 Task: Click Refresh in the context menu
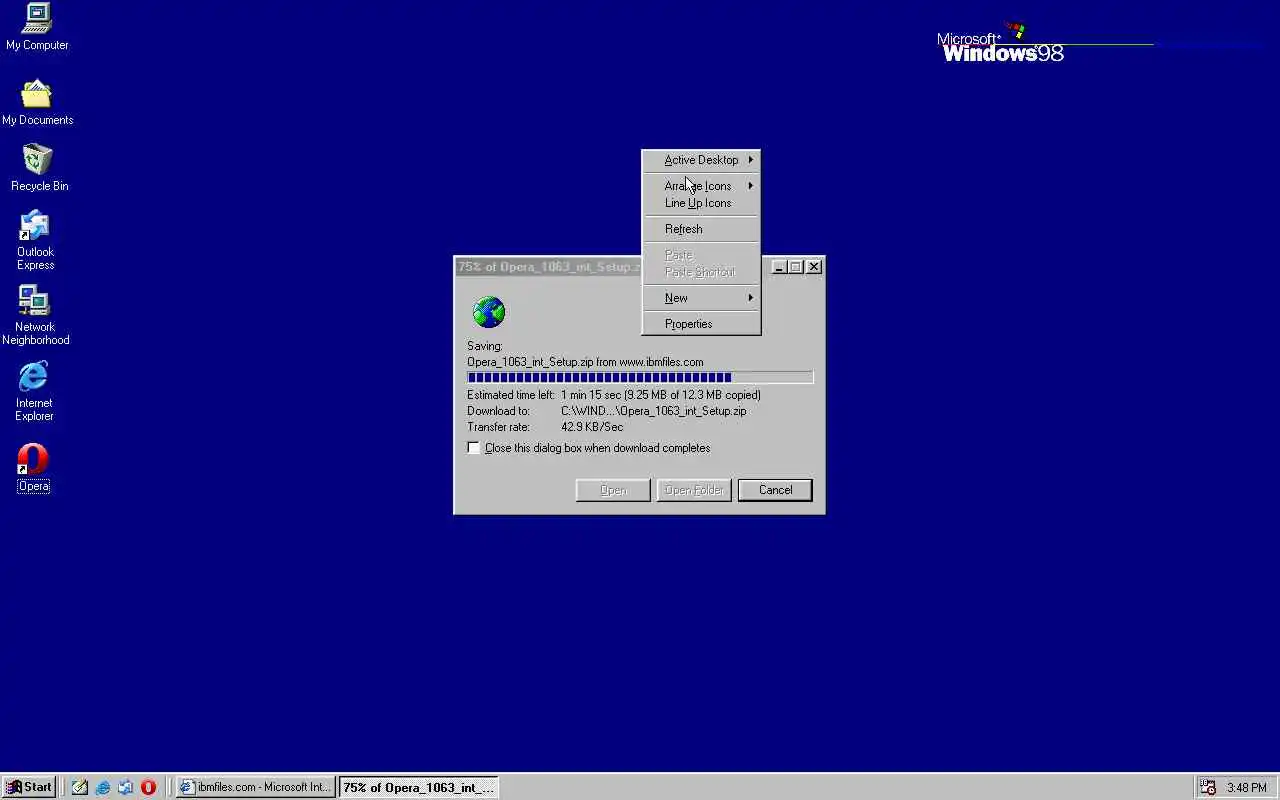(x=701, y=229)
